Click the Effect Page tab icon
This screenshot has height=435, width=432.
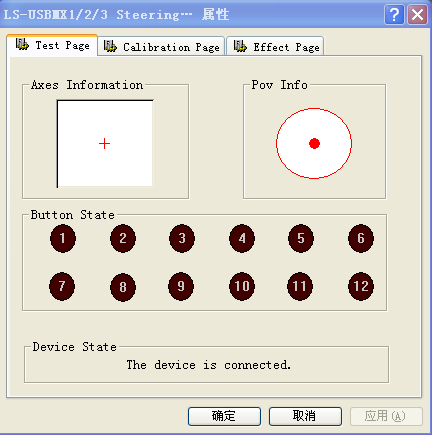pos(240,46)
